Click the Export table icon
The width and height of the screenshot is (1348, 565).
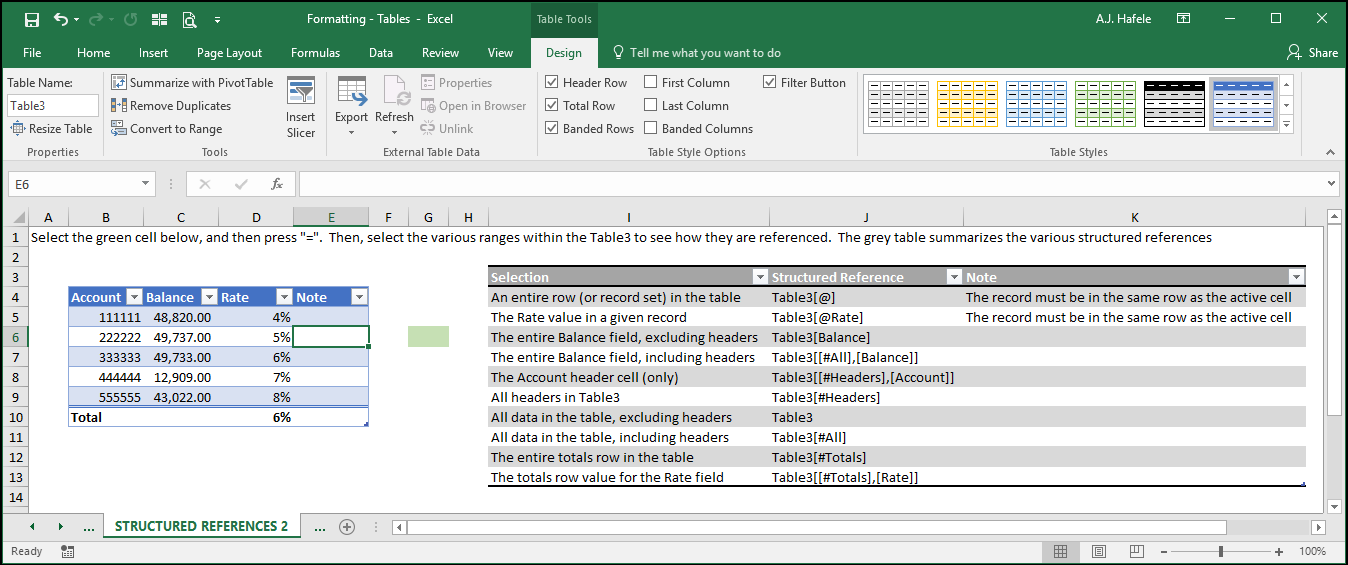pyautogui.click(x=351, y=91)
